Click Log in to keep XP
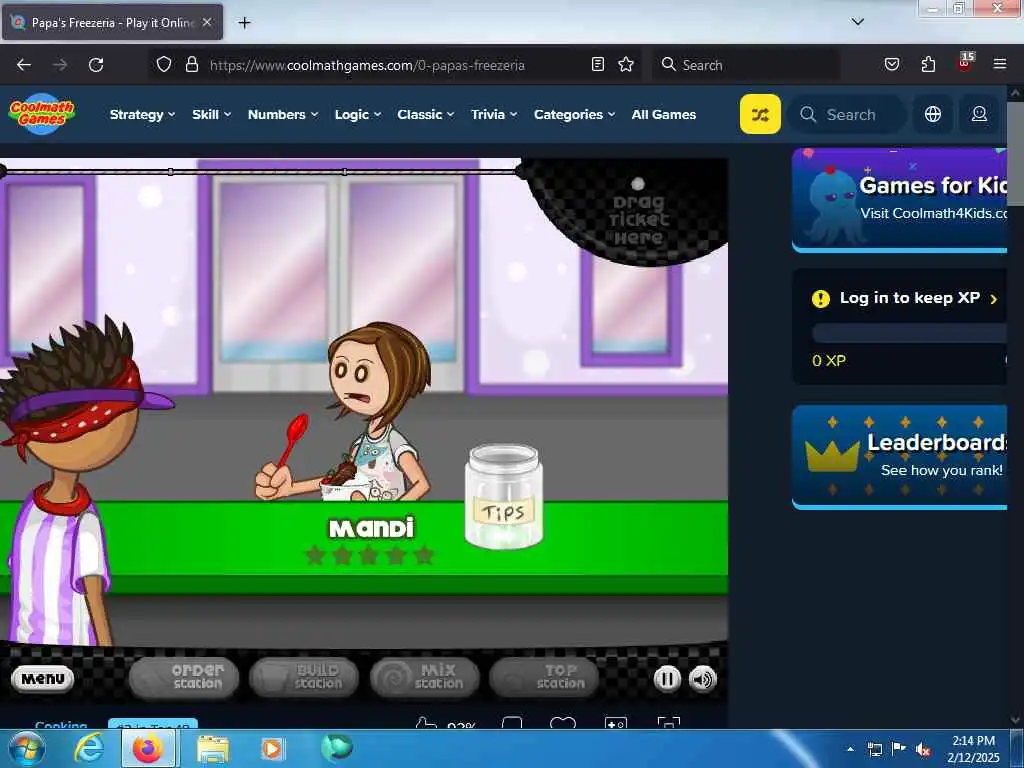 (x=909, y=298)
